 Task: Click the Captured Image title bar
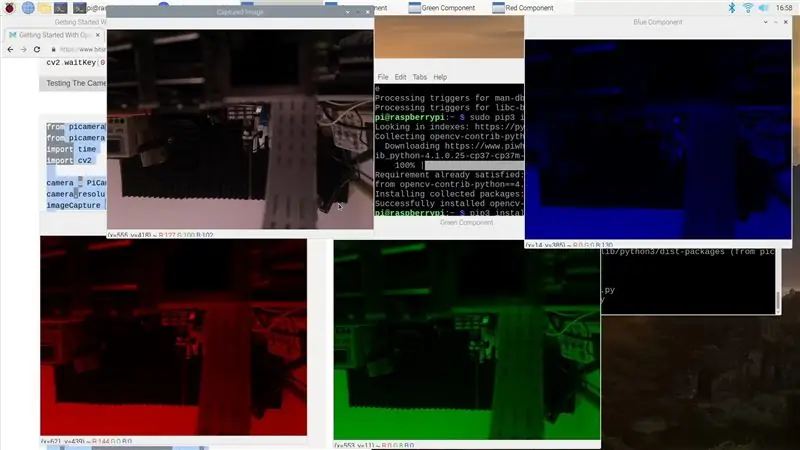pos(240,12)
